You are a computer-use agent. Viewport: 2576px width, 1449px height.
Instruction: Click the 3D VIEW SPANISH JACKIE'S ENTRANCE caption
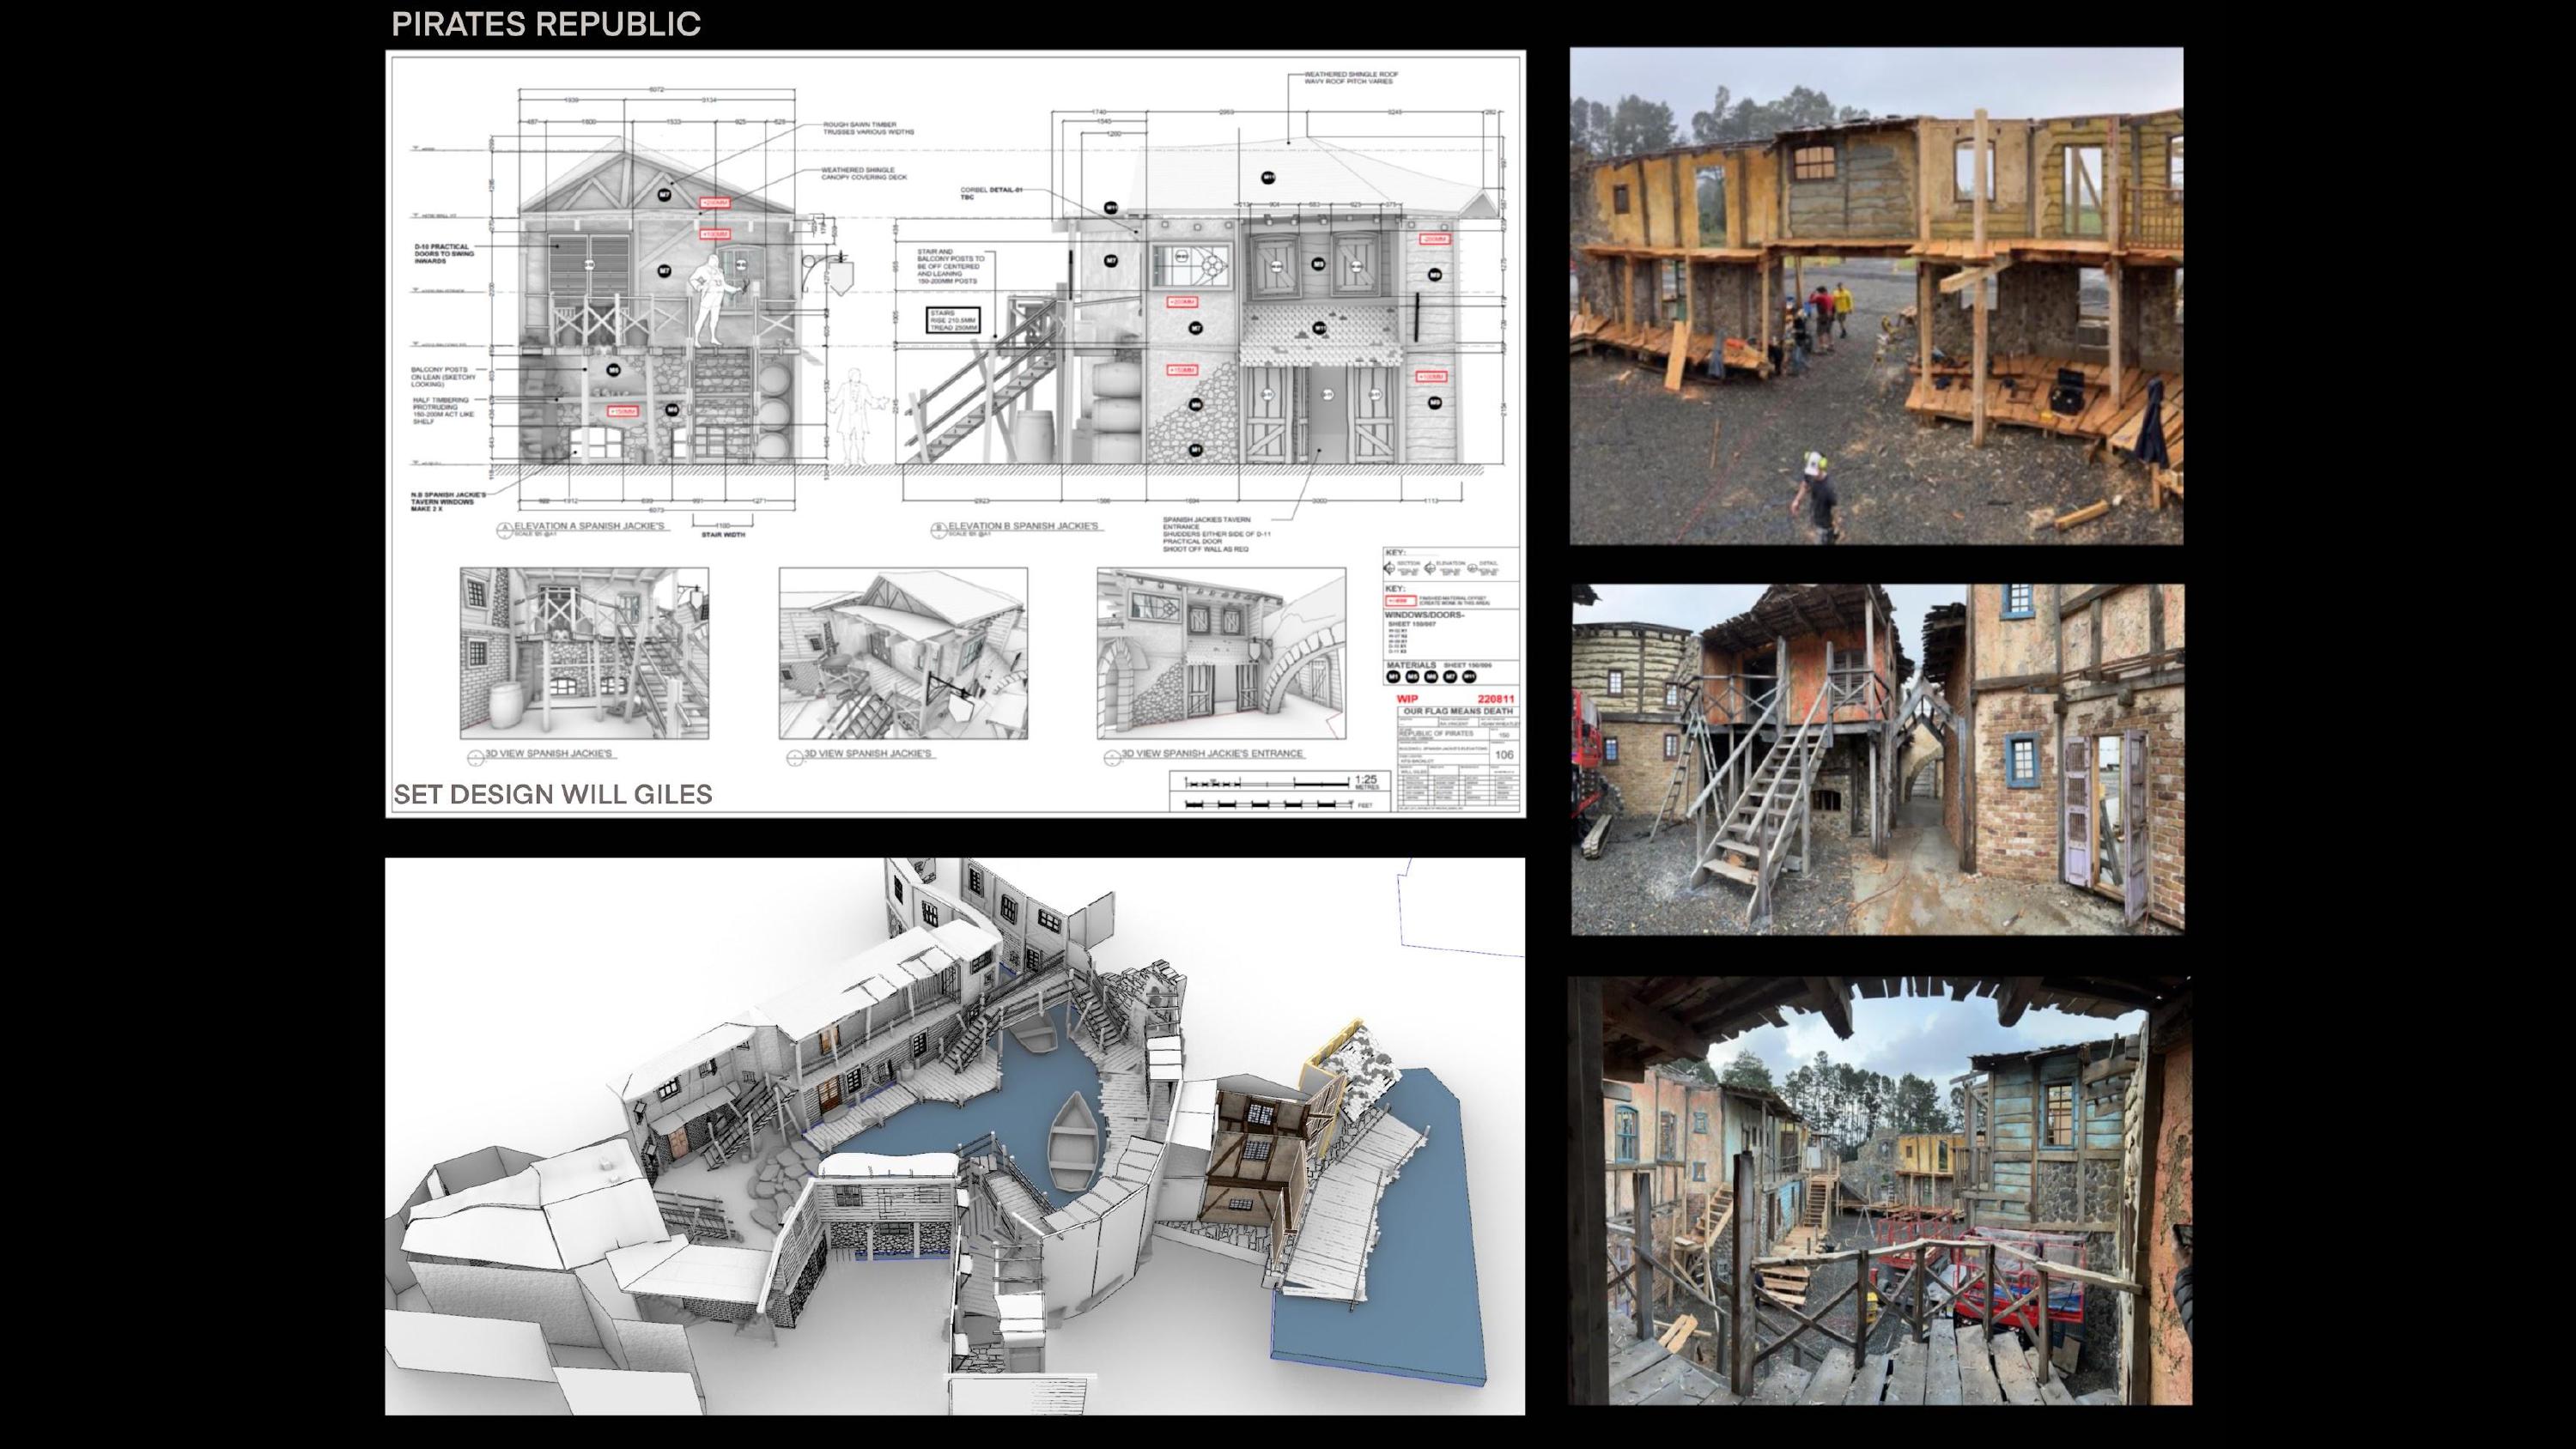coord(1211,753)
